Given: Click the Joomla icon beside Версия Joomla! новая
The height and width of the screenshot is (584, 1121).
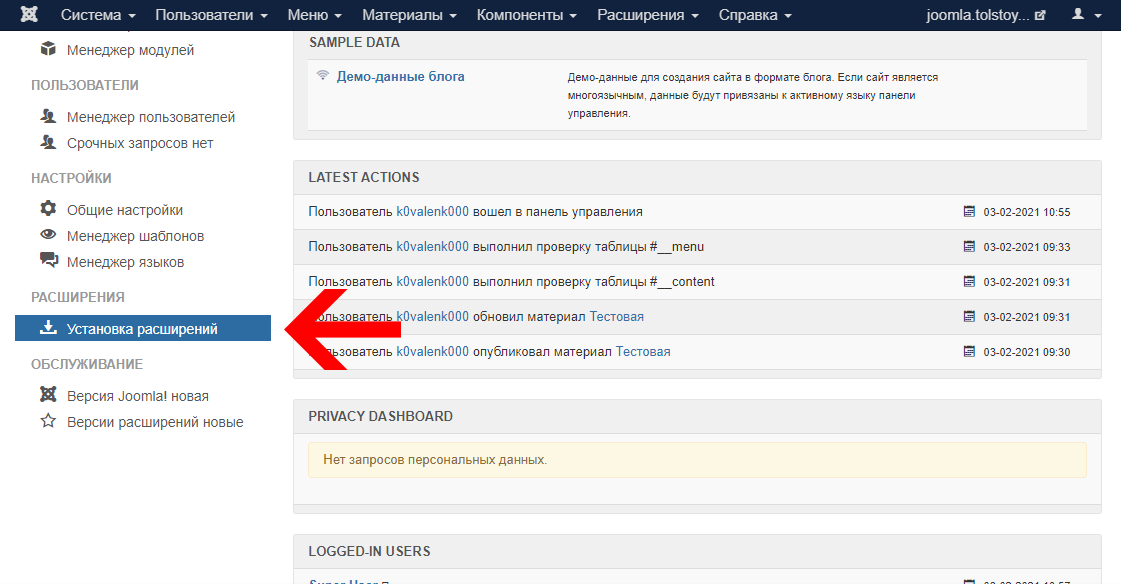Looking at the screenshot, I should point(48,395).
